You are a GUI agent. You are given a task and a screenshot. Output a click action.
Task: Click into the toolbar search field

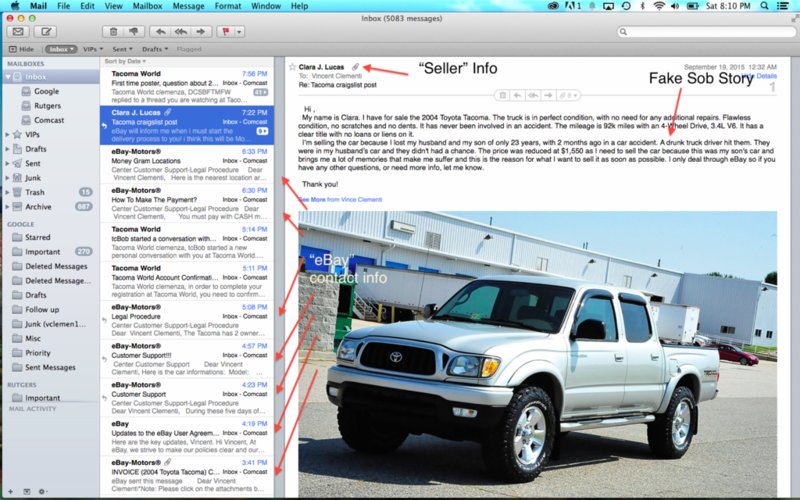(x=707, y=32)
